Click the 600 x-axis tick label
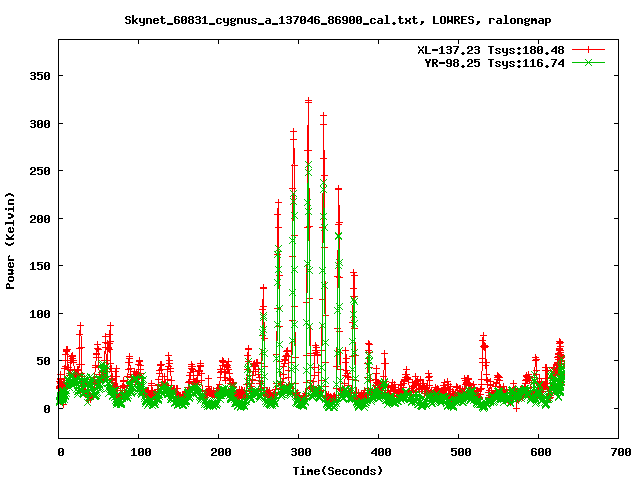The image size is (640, 480). pyautogui.click(x=541, y=452)
